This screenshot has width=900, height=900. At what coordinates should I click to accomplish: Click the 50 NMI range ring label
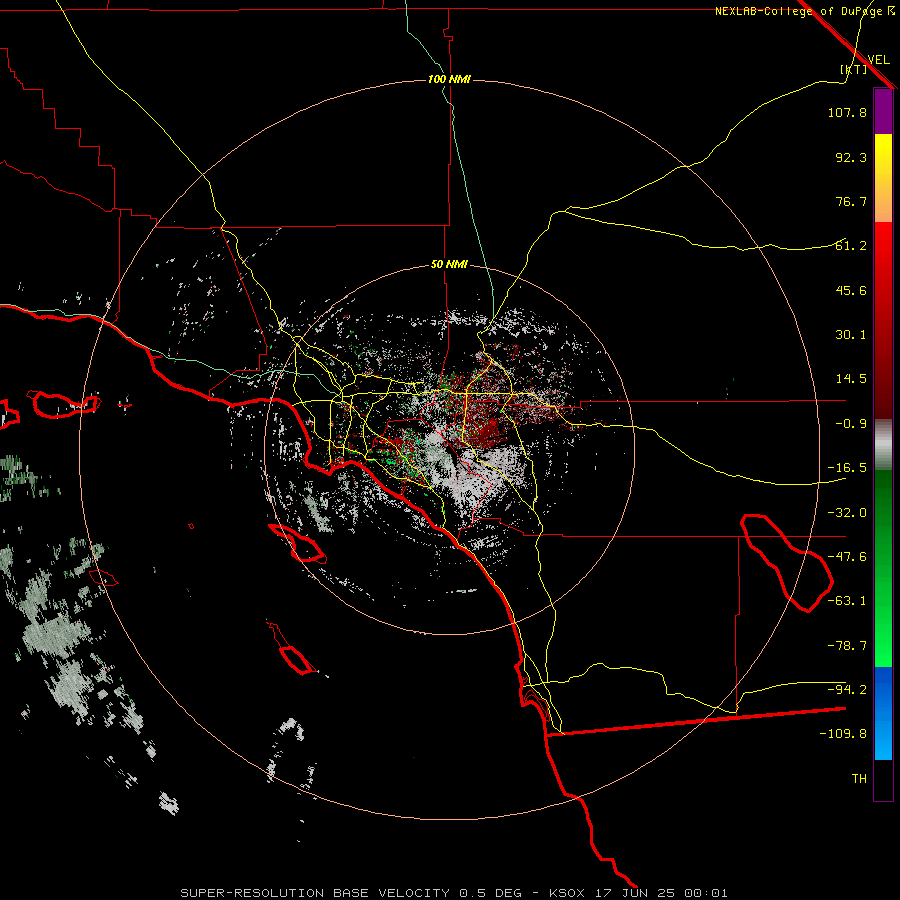(x=449, y=265)
